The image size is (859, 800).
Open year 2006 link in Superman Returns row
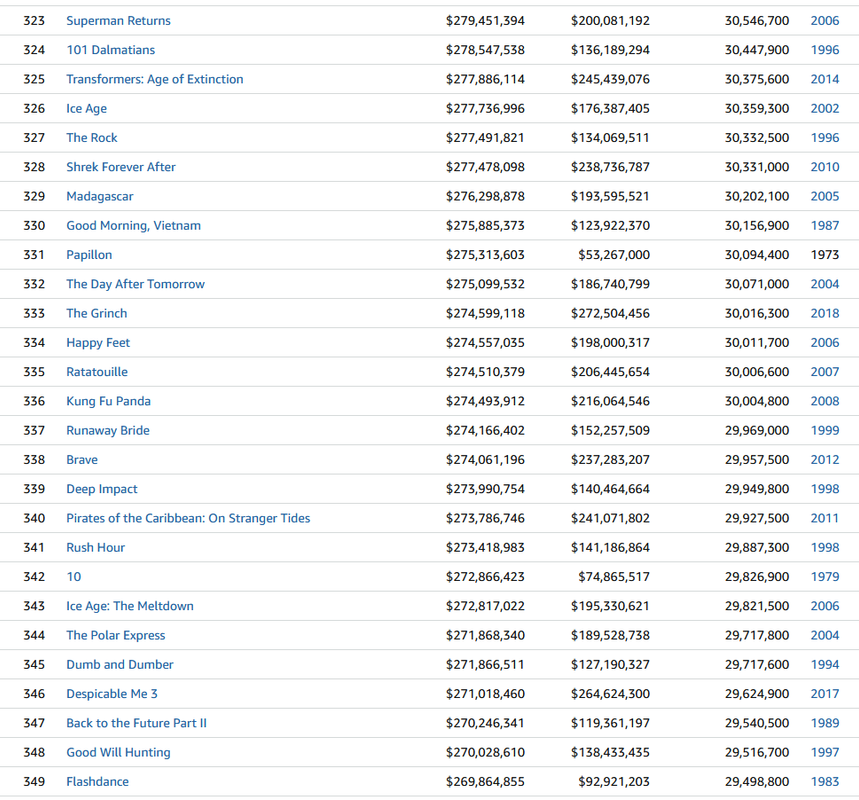tap(824, 21)
